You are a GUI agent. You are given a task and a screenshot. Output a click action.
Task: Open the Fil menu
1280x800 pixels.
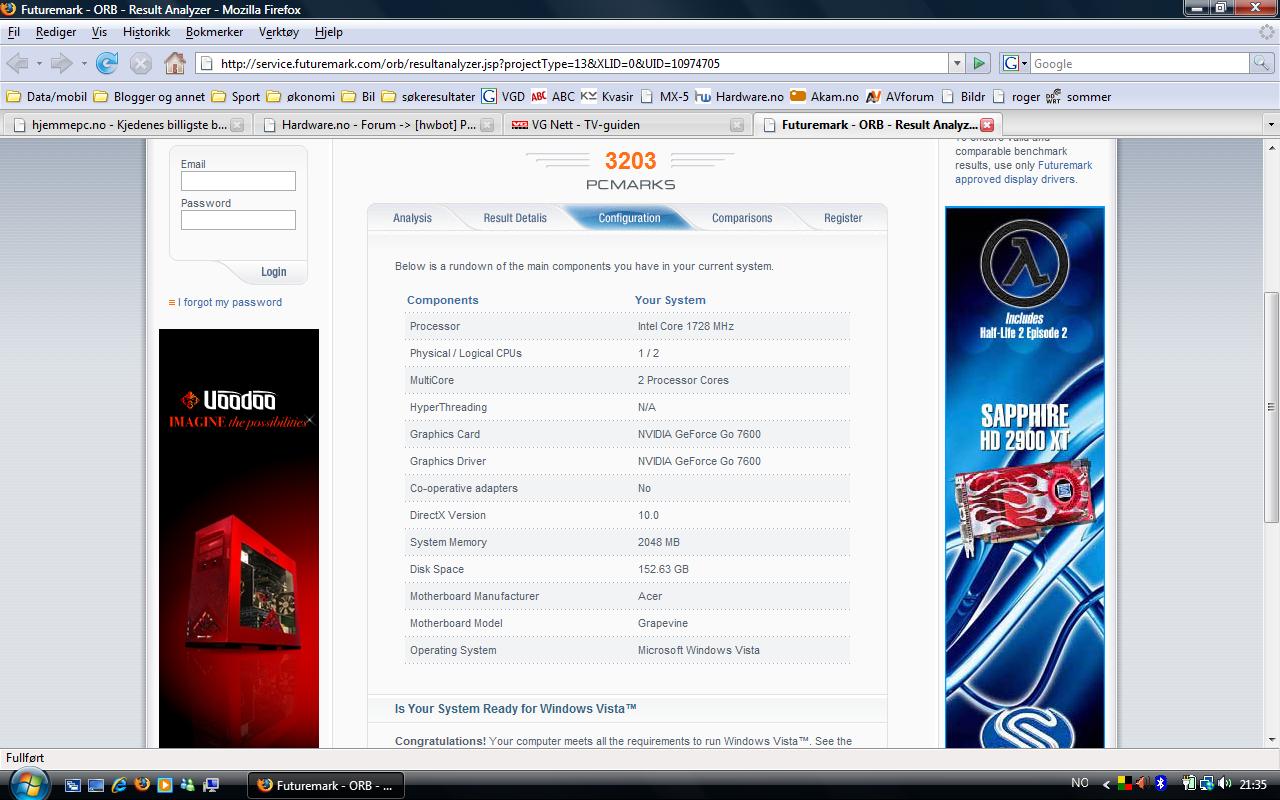tap(14, 32)
